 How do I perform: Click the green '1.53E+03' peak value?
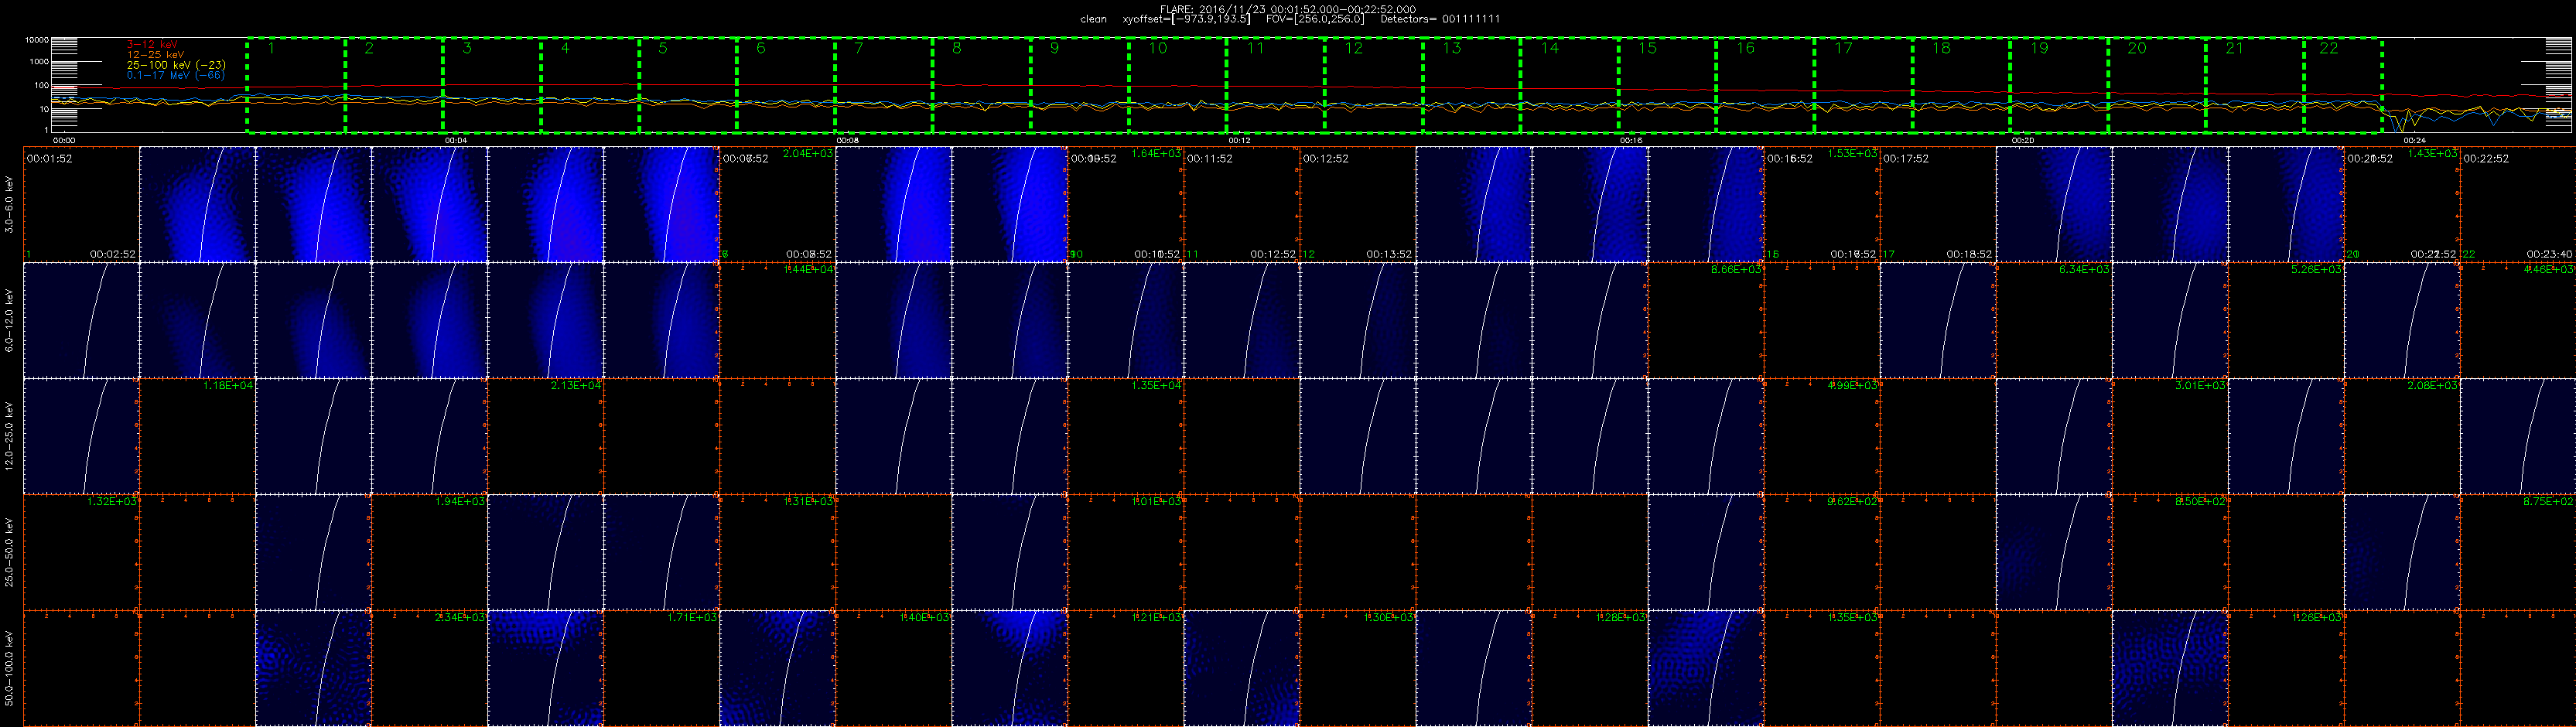click(1852, 153)
